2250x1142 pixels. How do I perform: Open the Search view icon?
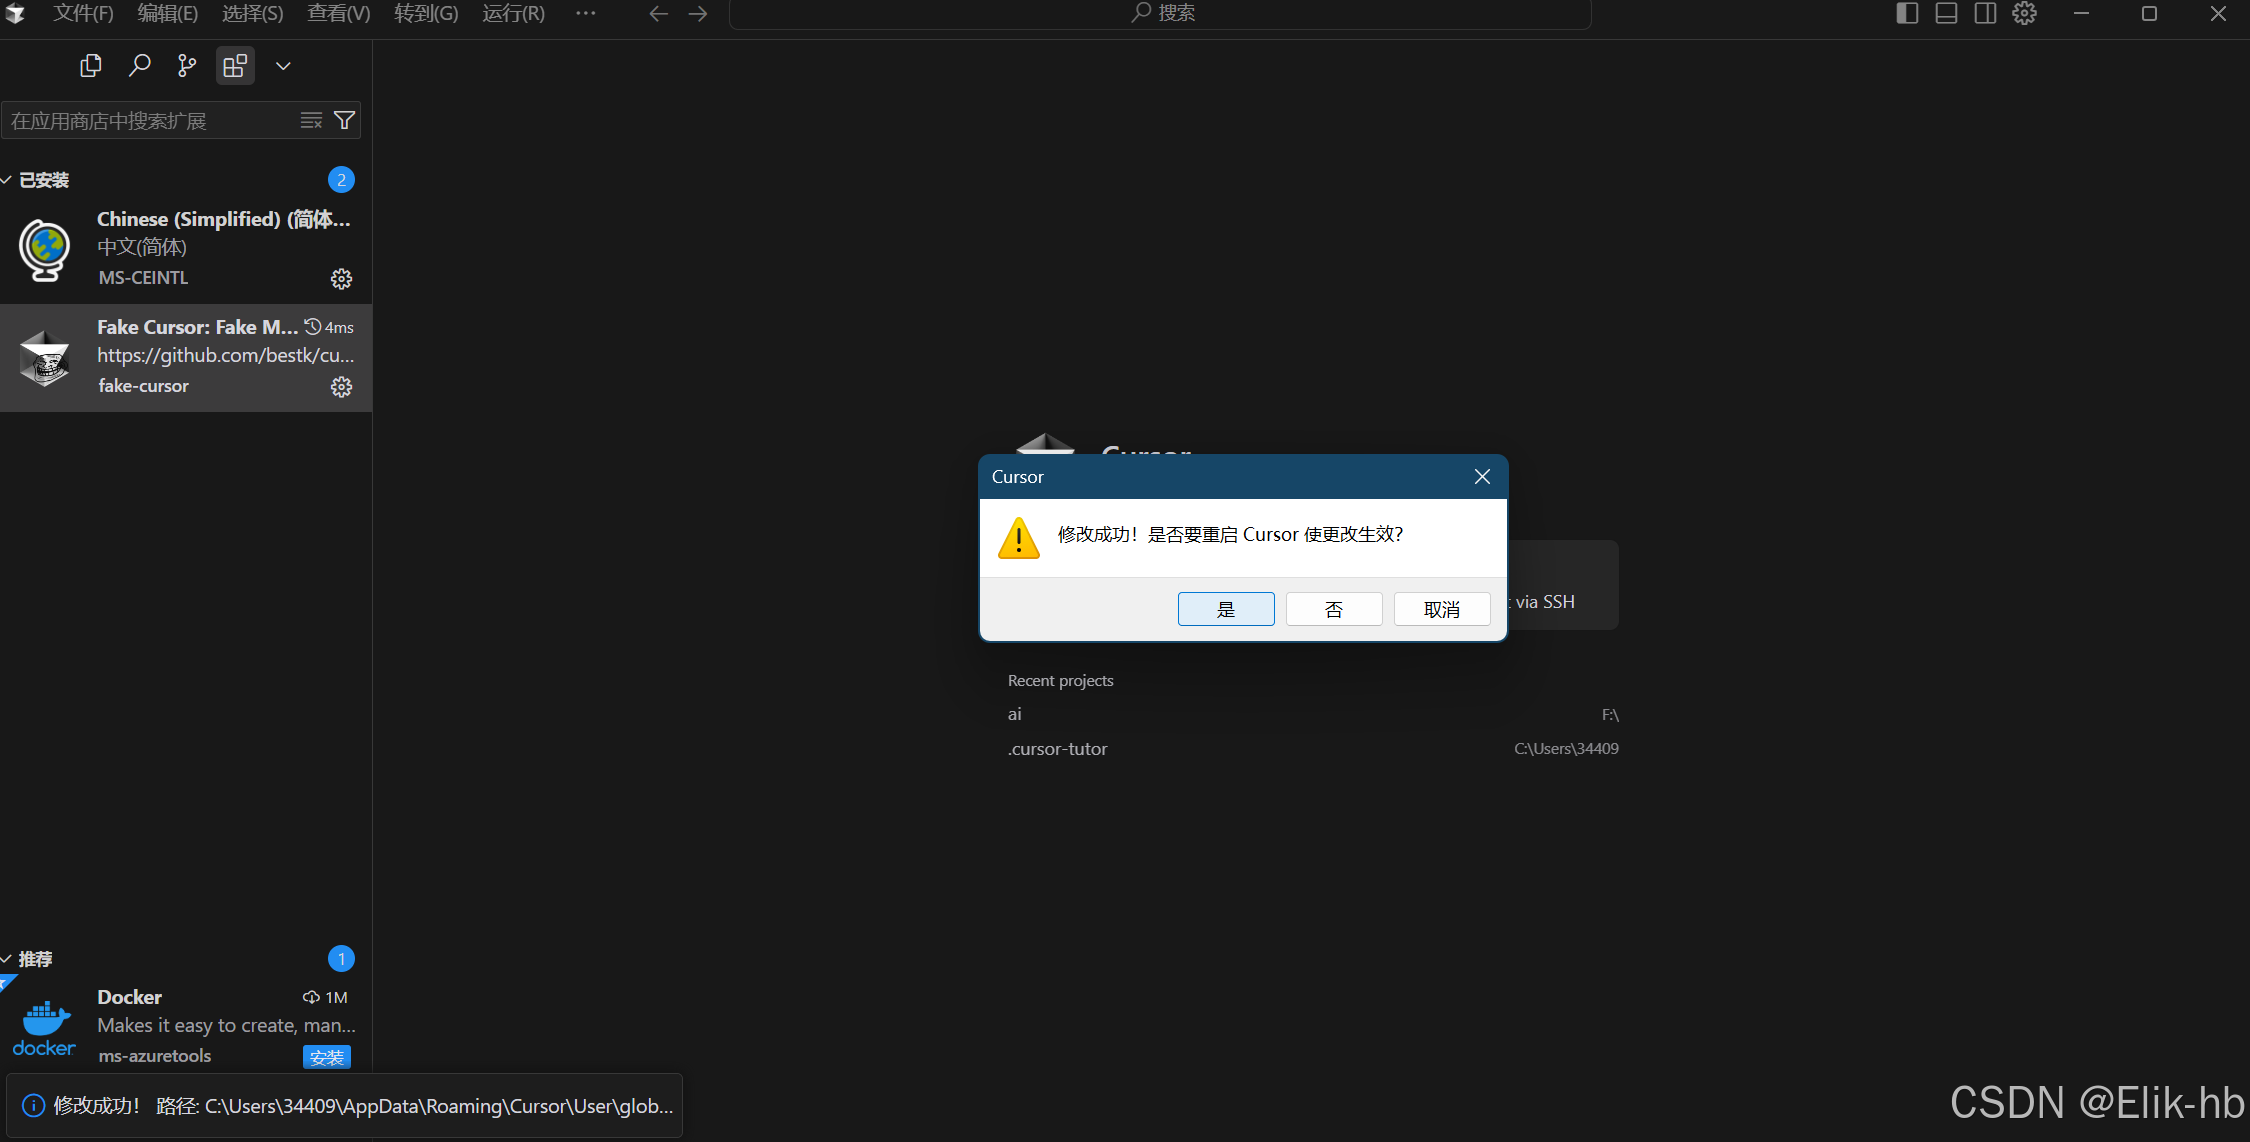tap(139, 66)
